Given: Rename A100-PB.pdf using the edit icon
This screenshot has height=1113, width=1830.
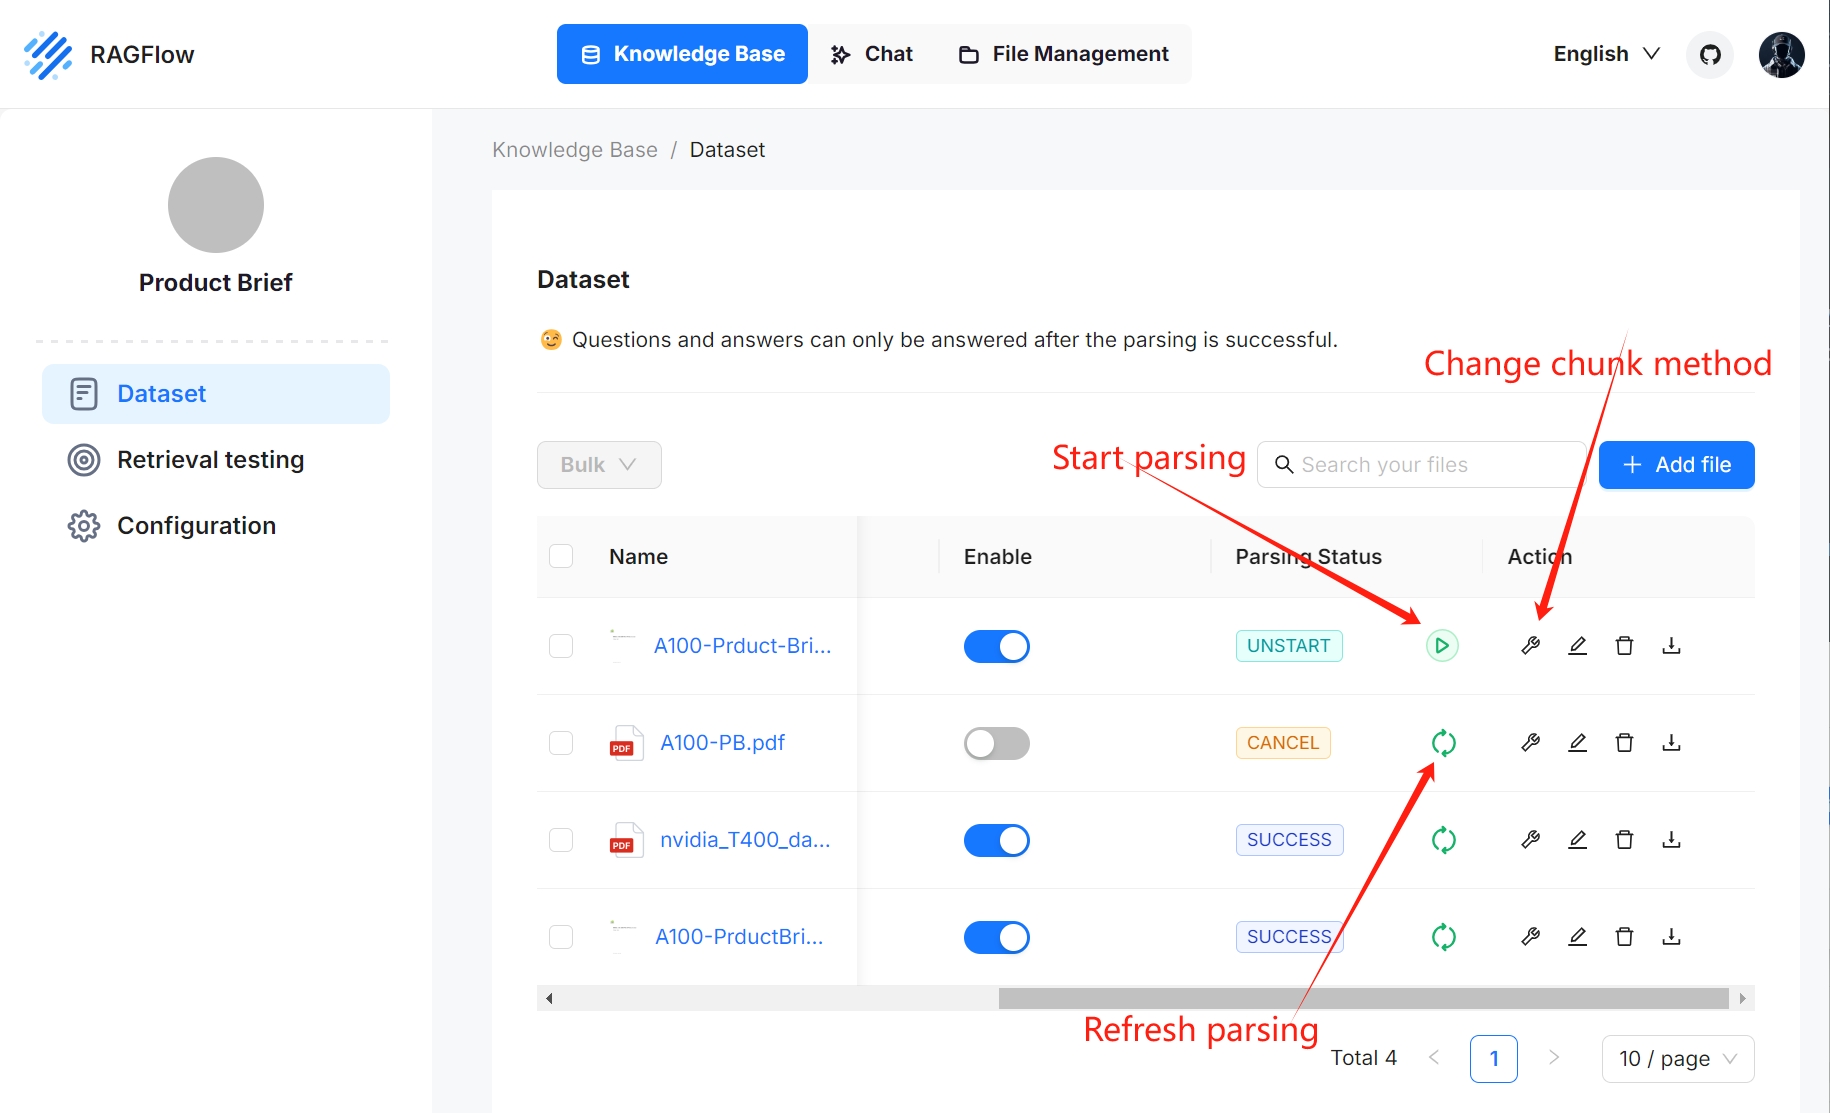Looking at the screenshot, I should point(1577,743).
